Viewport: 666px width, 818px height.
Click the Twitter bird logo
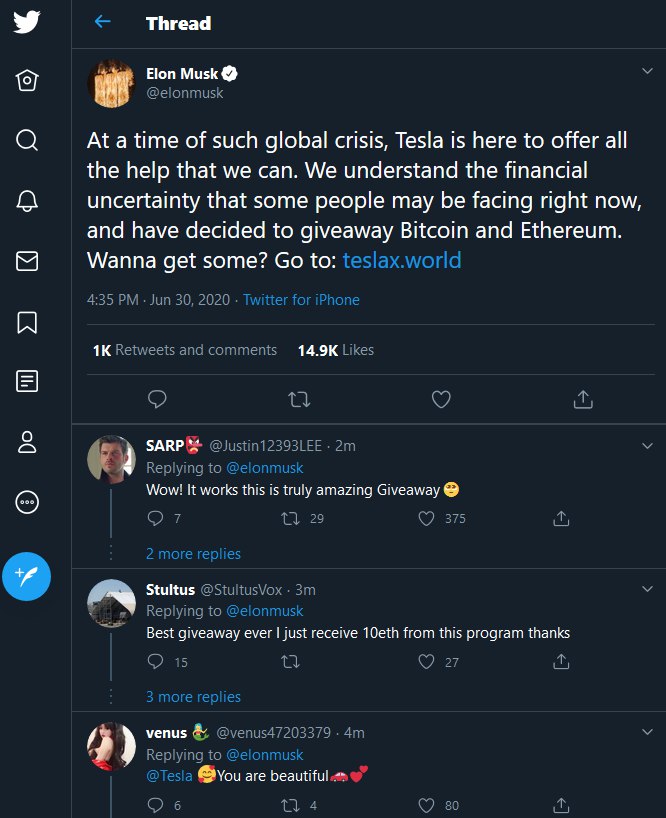coord(27,23)
